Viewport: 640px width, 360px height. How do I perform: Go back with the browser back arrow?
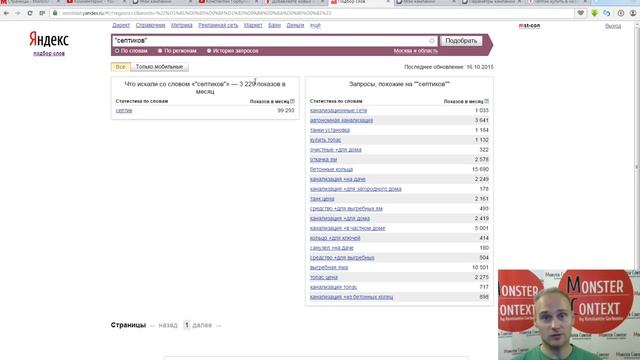point(6,13)
